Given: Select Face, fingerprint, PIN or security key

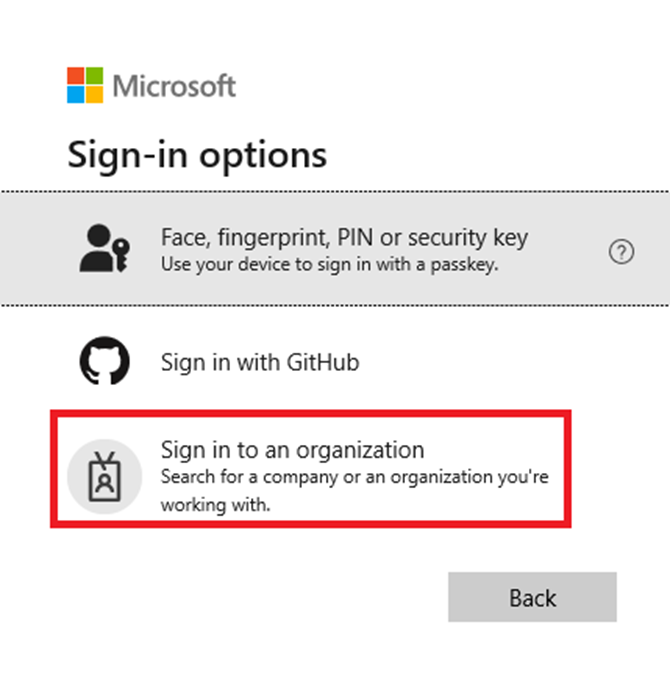Looking at the screenshot, I should [x=344, y=238].
